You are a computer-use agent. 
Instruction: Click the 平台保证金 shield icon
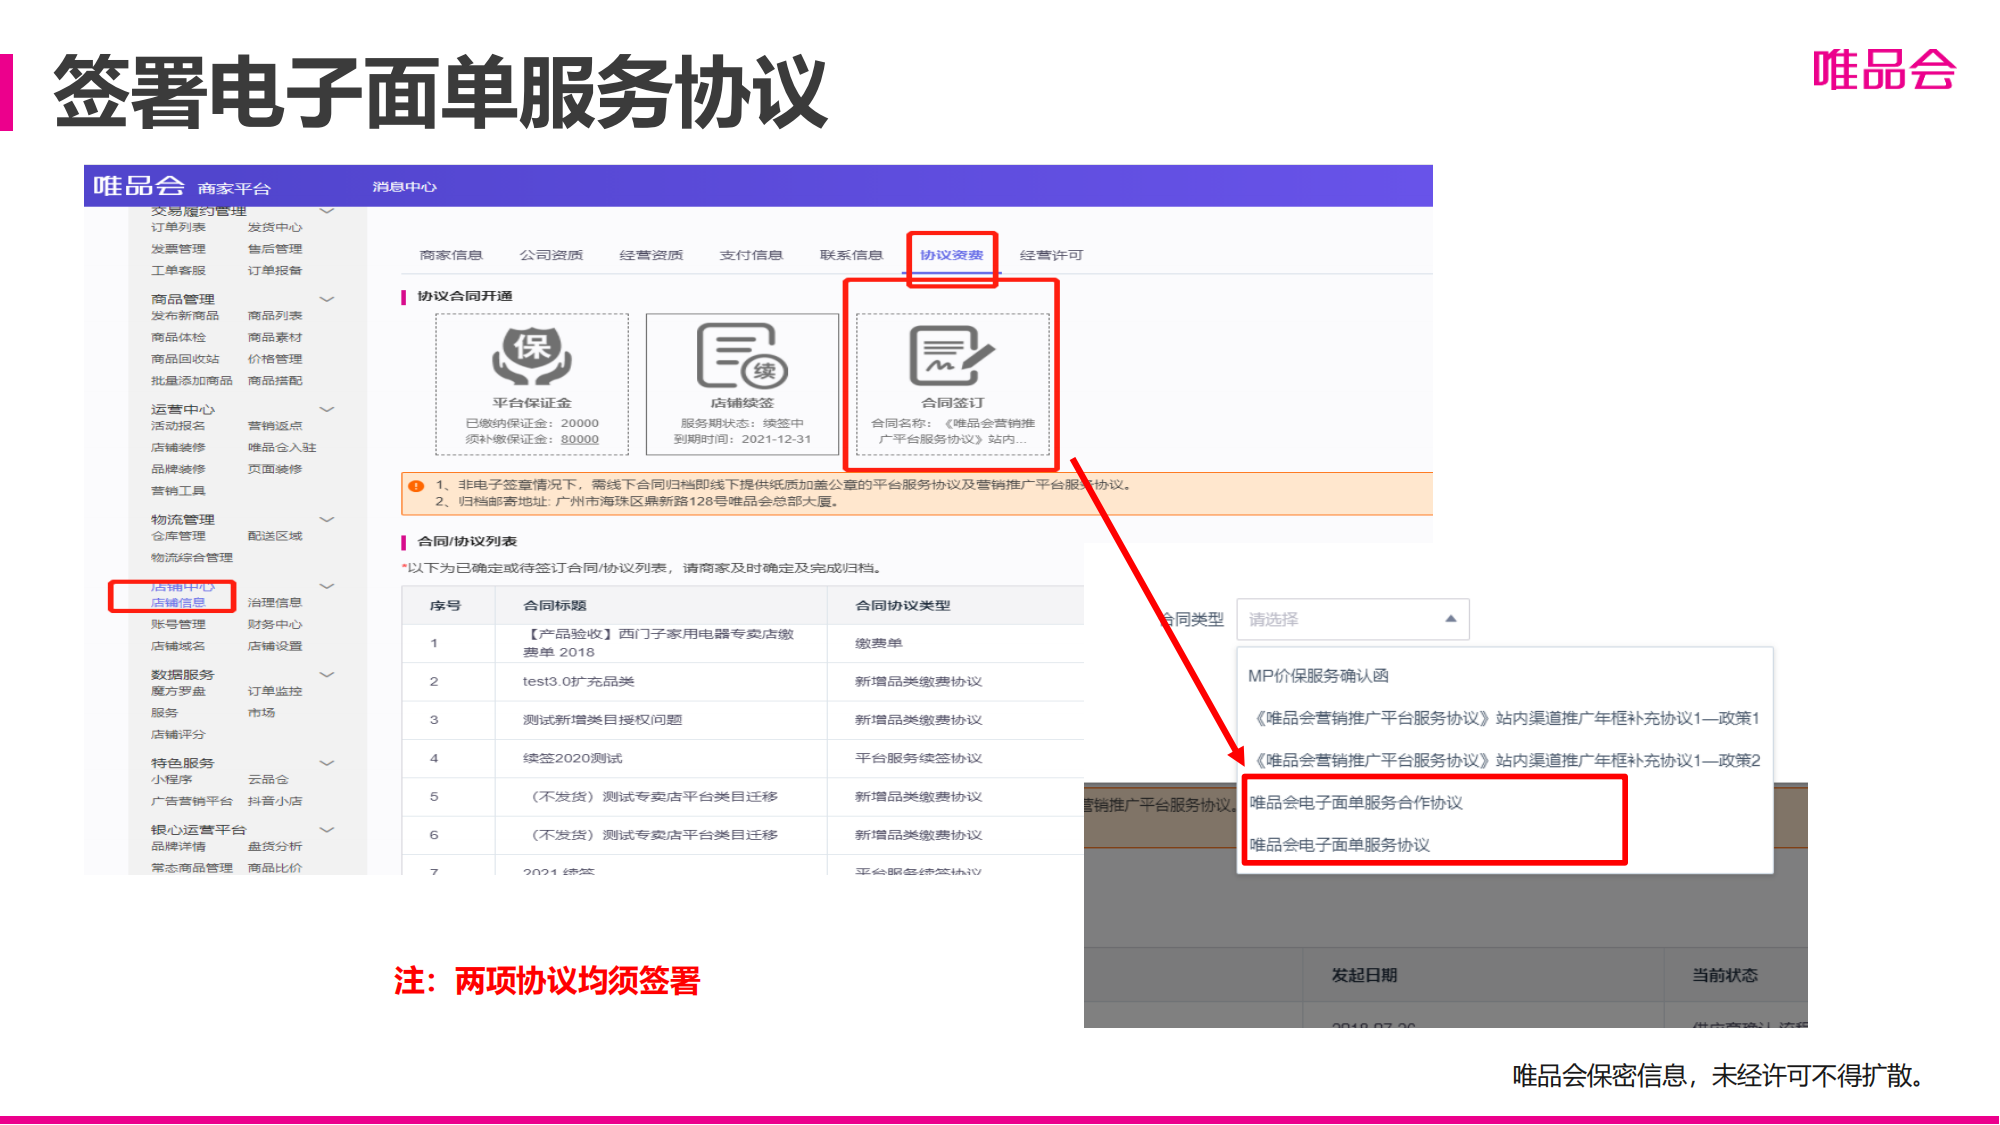coord(532,356)
